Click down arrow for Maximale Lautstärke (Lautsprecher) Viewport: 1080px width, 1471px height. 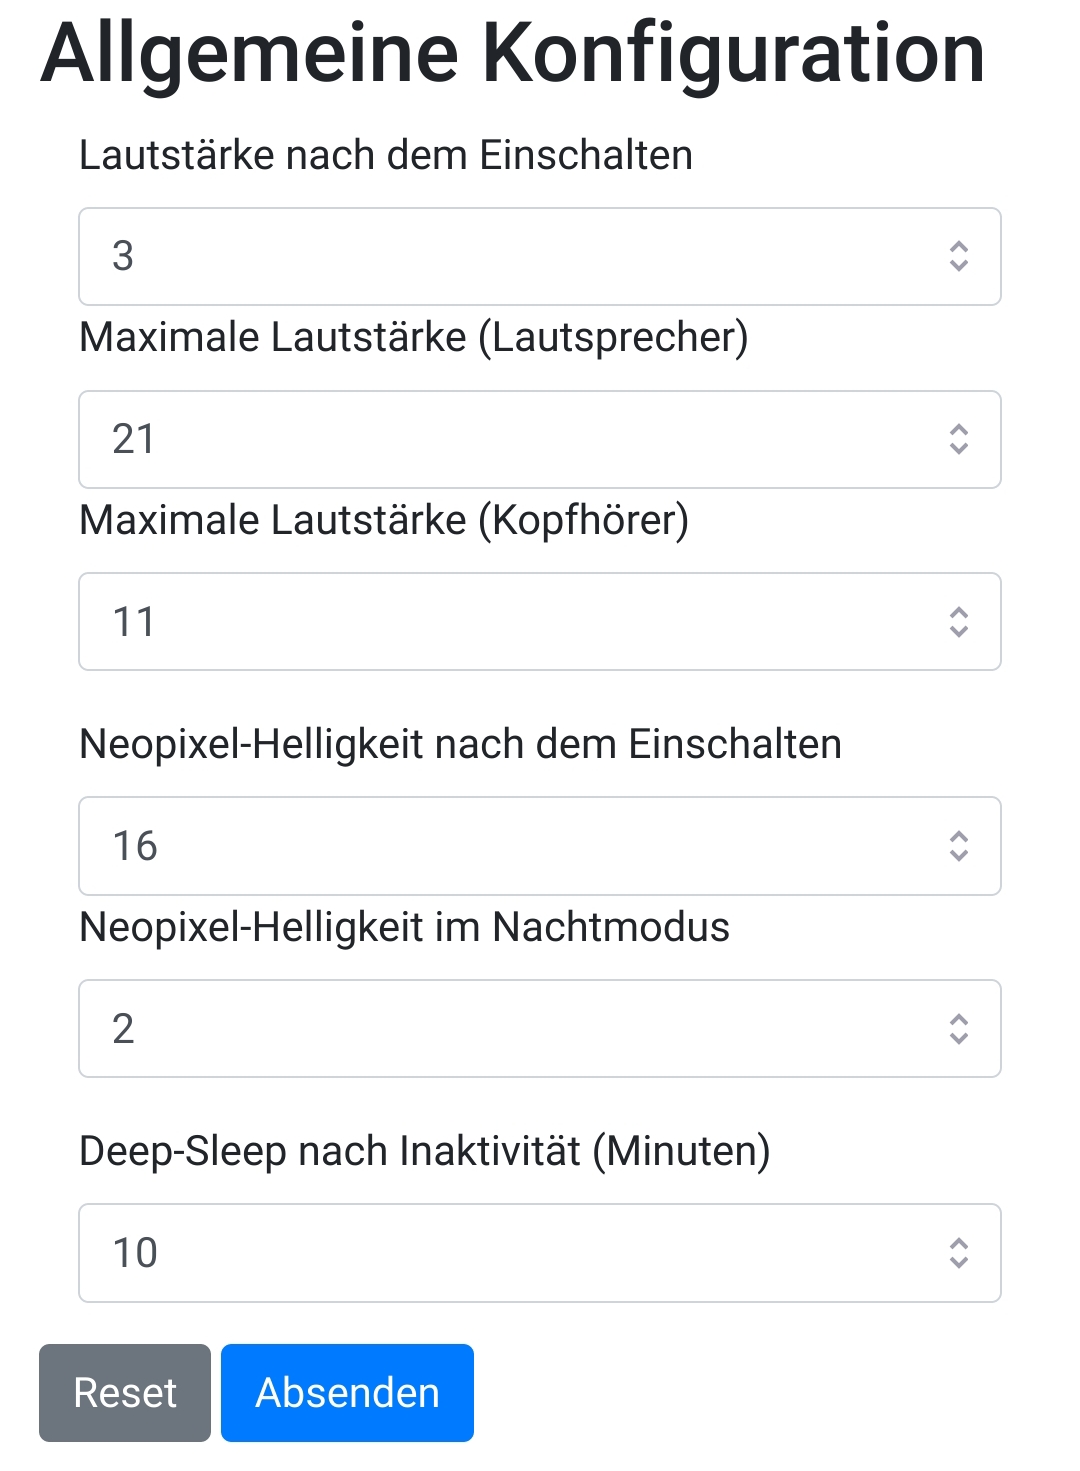tap(959, 449)
